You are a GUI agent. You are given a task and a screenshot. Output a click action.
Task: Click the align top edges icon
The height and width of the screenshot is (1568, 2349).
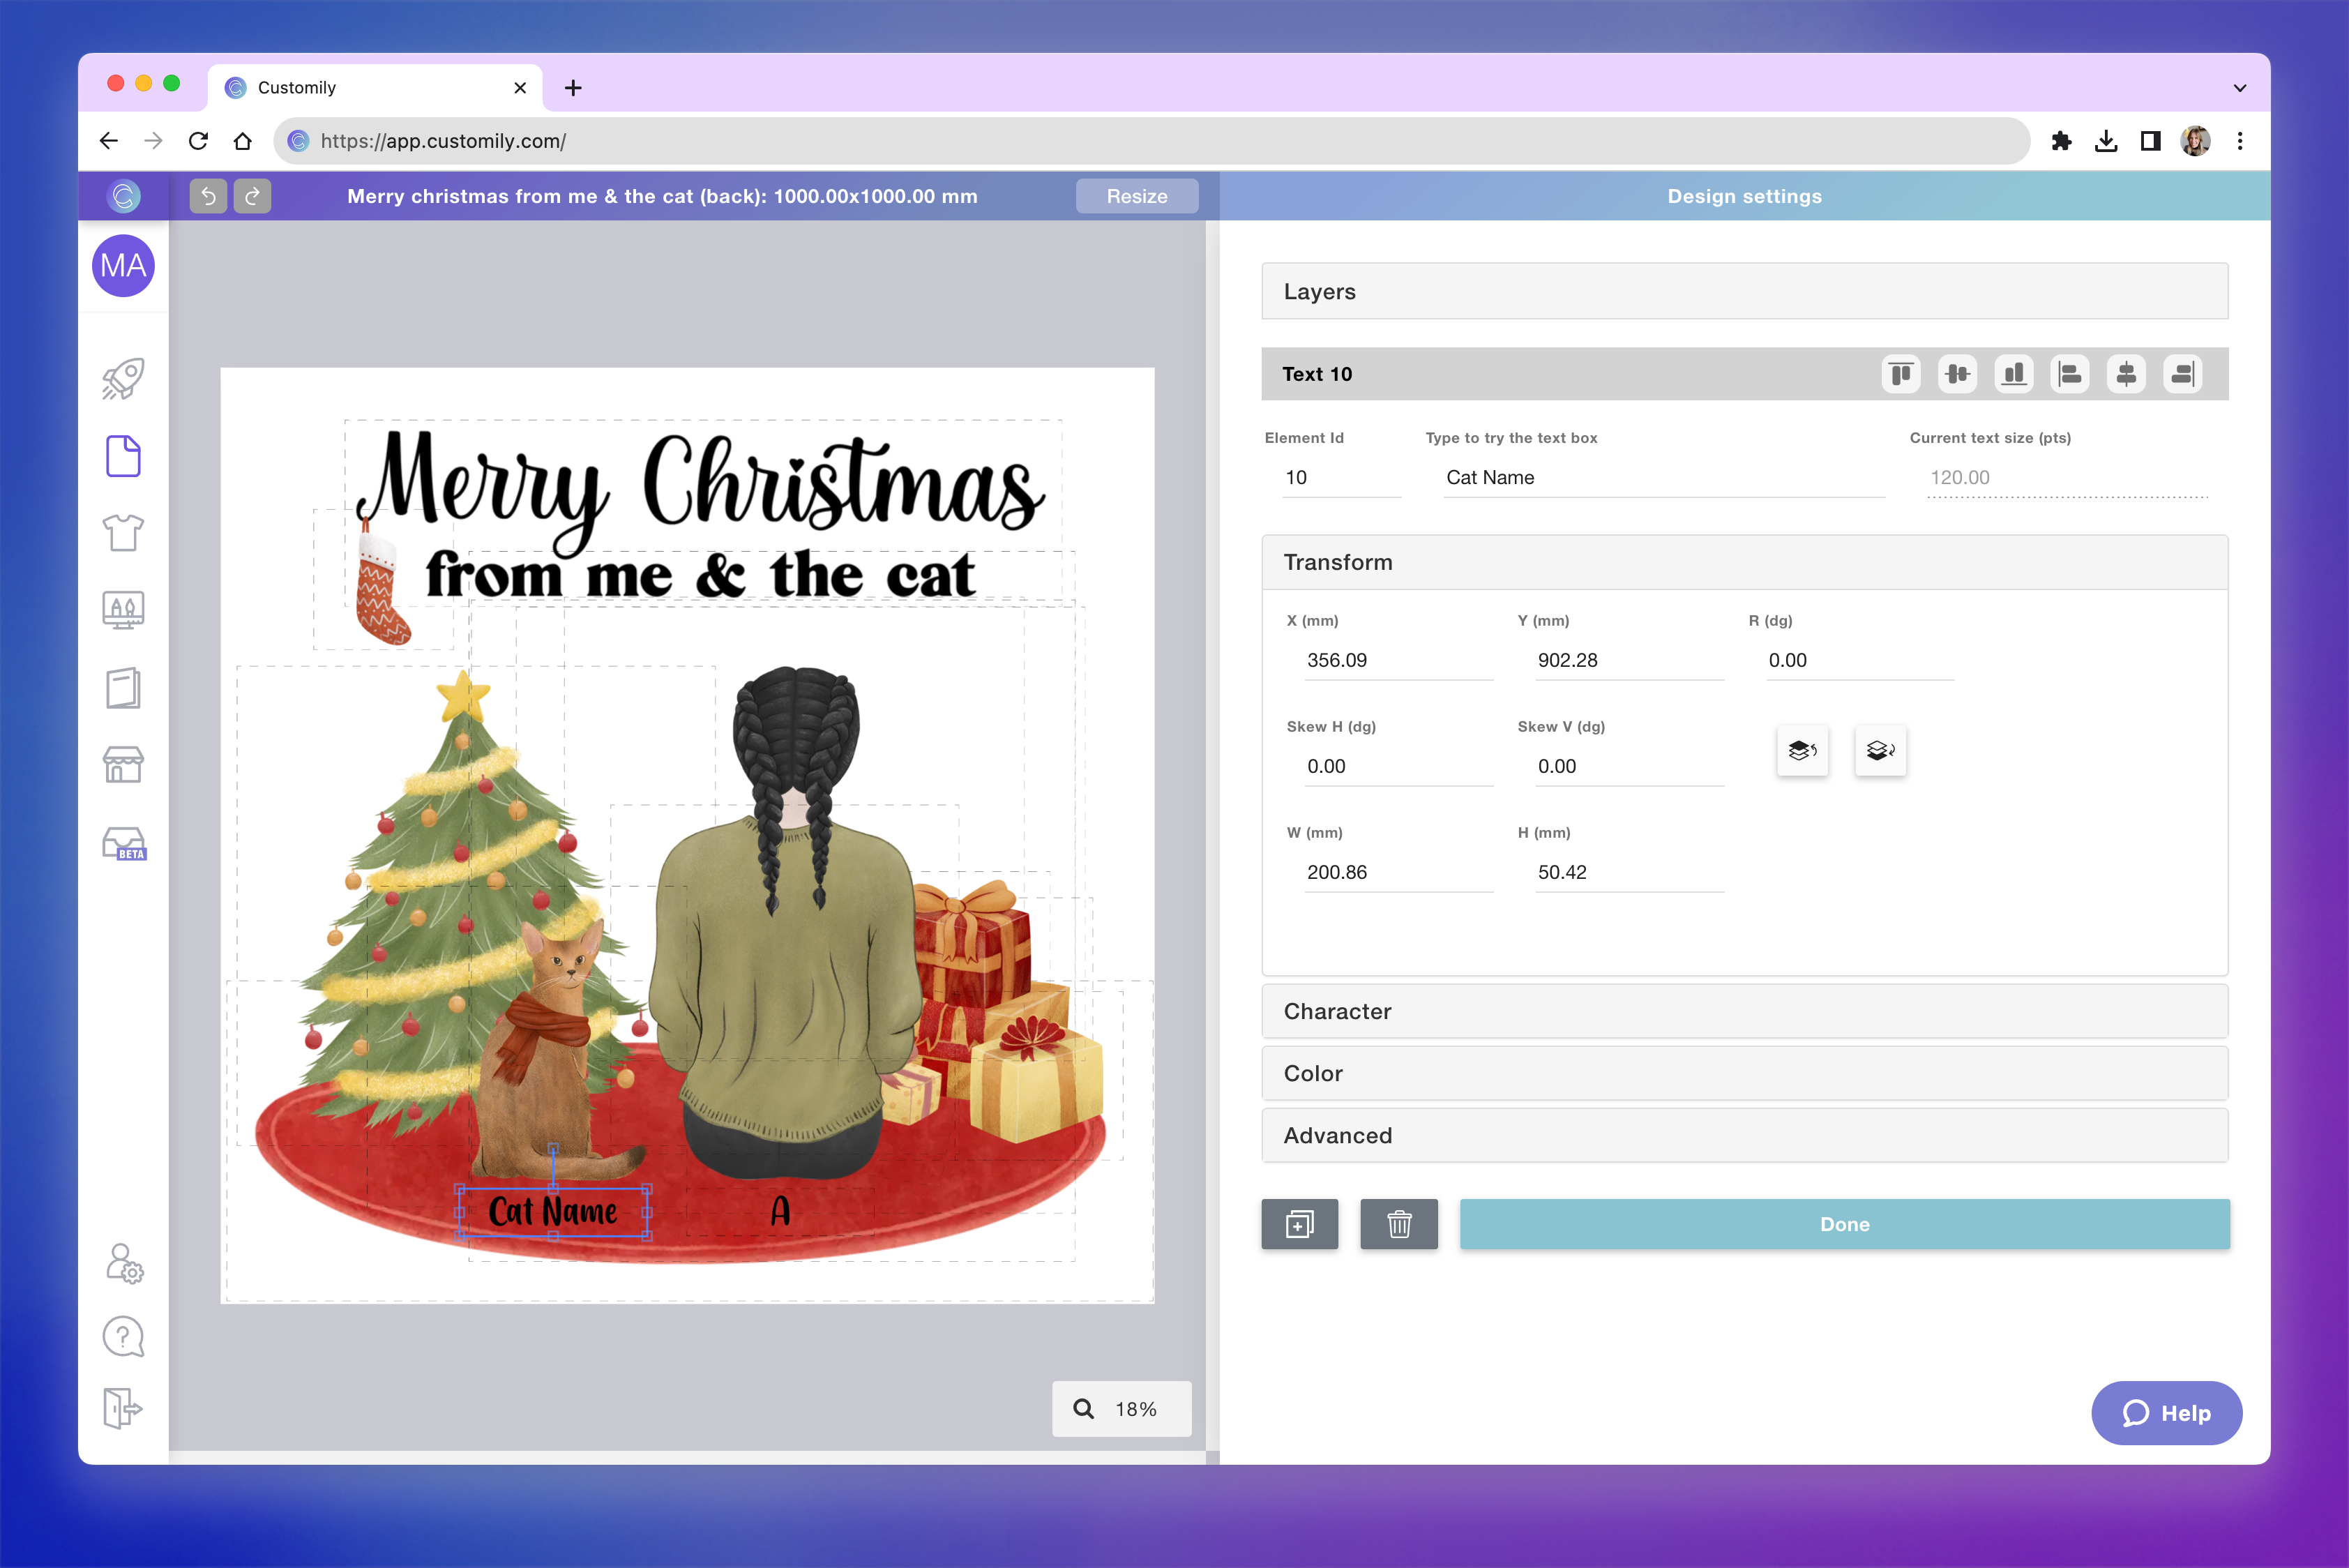1900,374
